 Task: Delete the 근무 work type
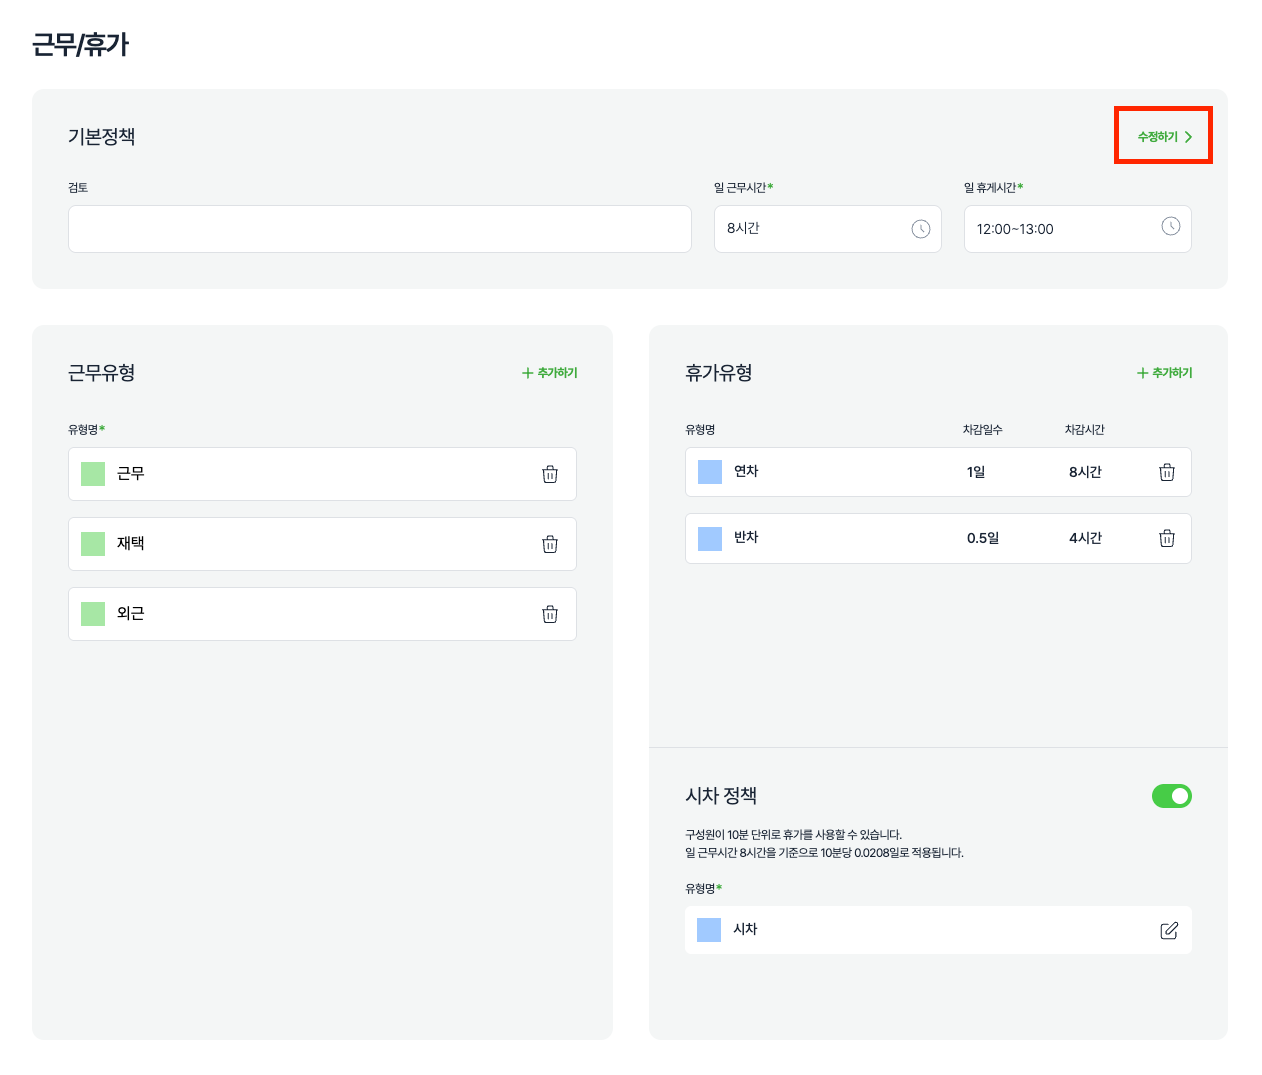549,474
